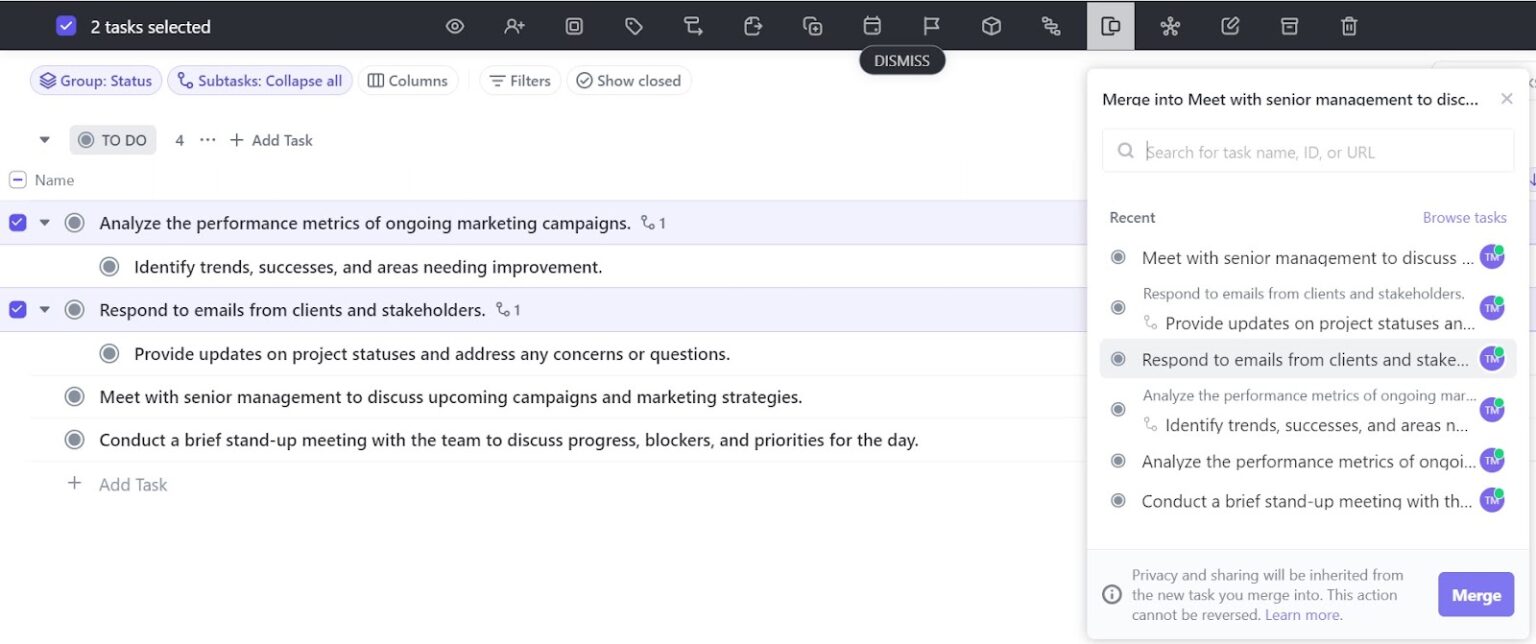Set priority using the flag icon
The width and height of the screenshot is (1536, 644).
[x=931, y=26]
